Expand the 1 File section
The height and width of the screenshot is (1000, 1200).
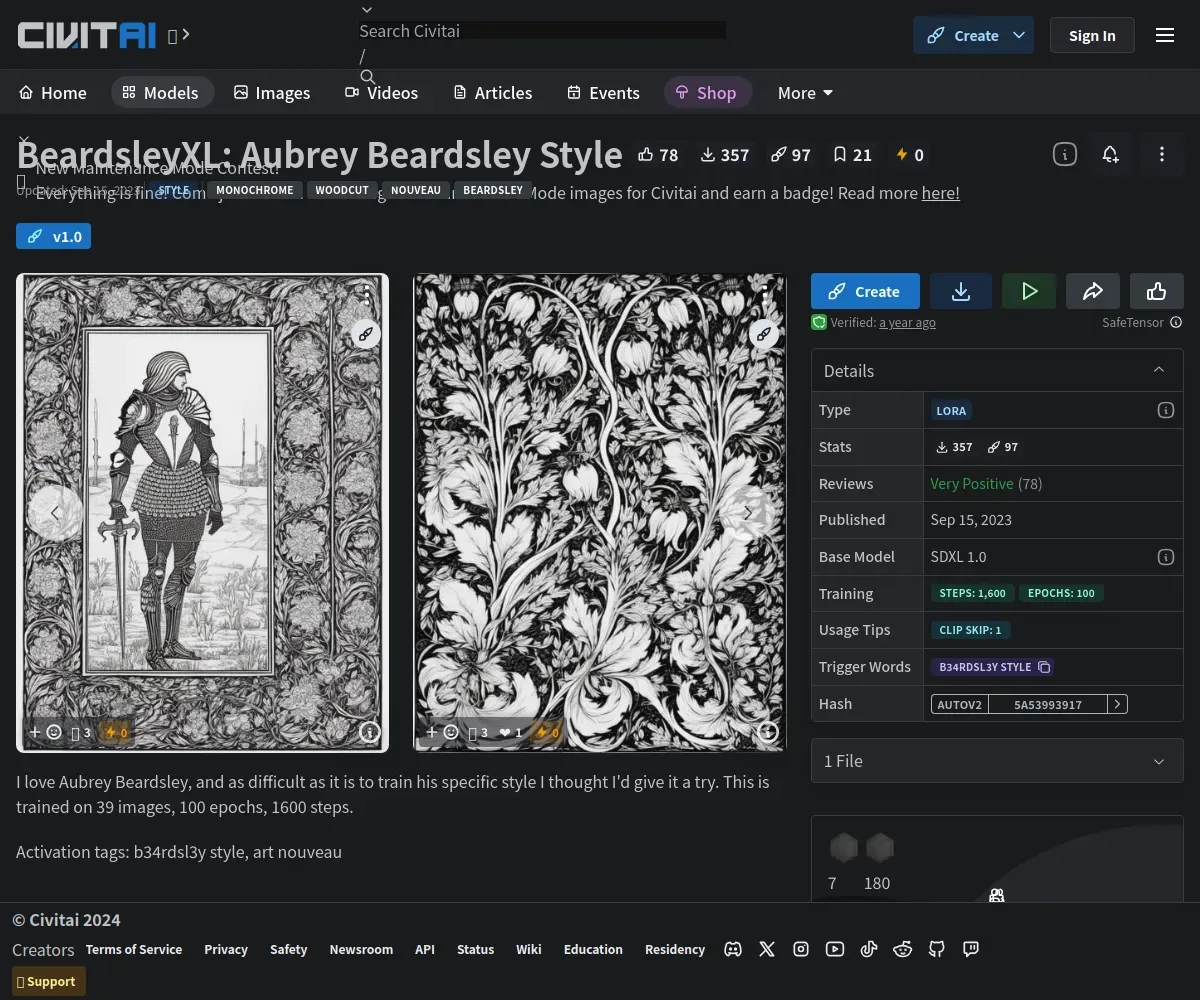tap(997, 761)
